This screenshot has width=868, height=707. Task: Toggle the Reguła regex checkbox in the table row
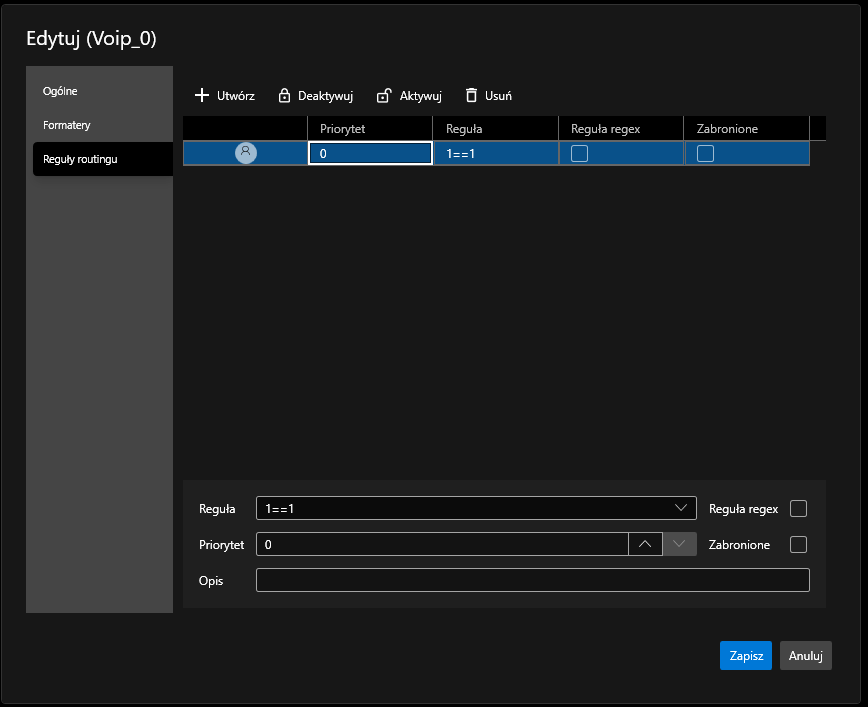(x=579, y=153)
